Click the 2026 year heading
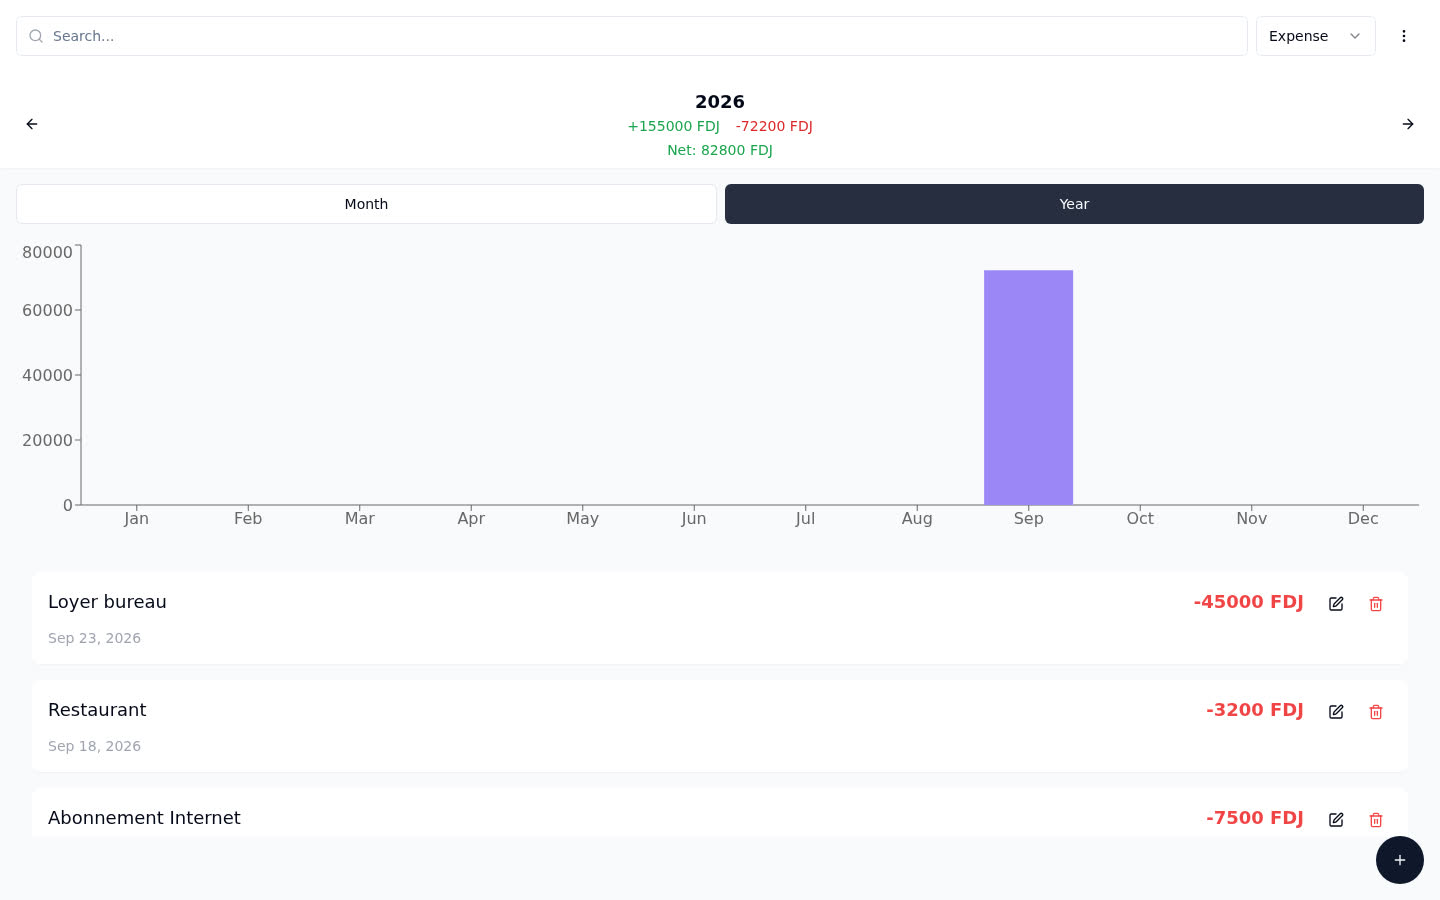Screen dimensions: 1440x900 point(720,102)
